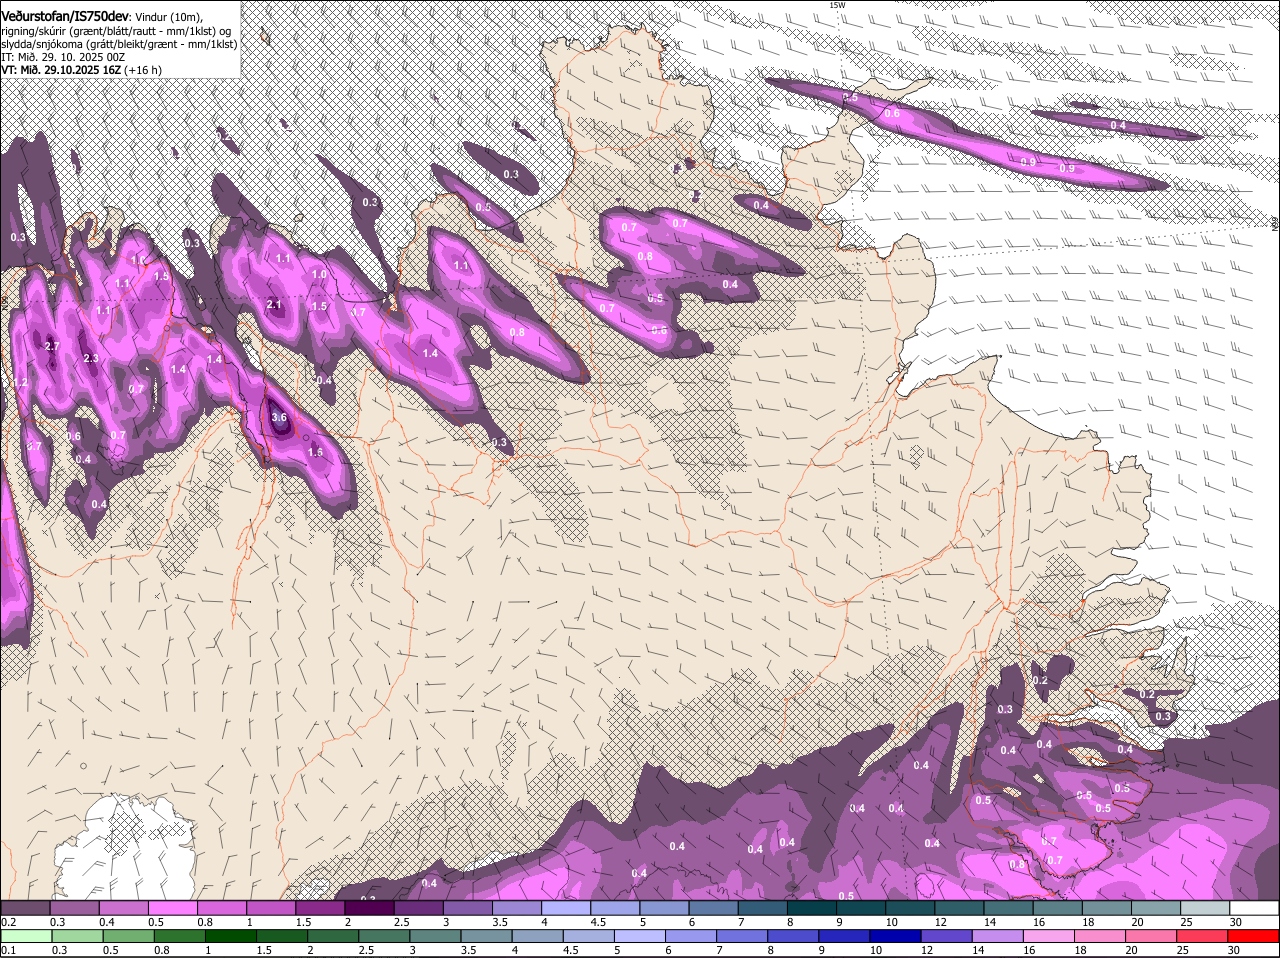Screen dimensions: 1280x958
Task: Click the 2.7 precipitation value label
Action: [53, 346]
